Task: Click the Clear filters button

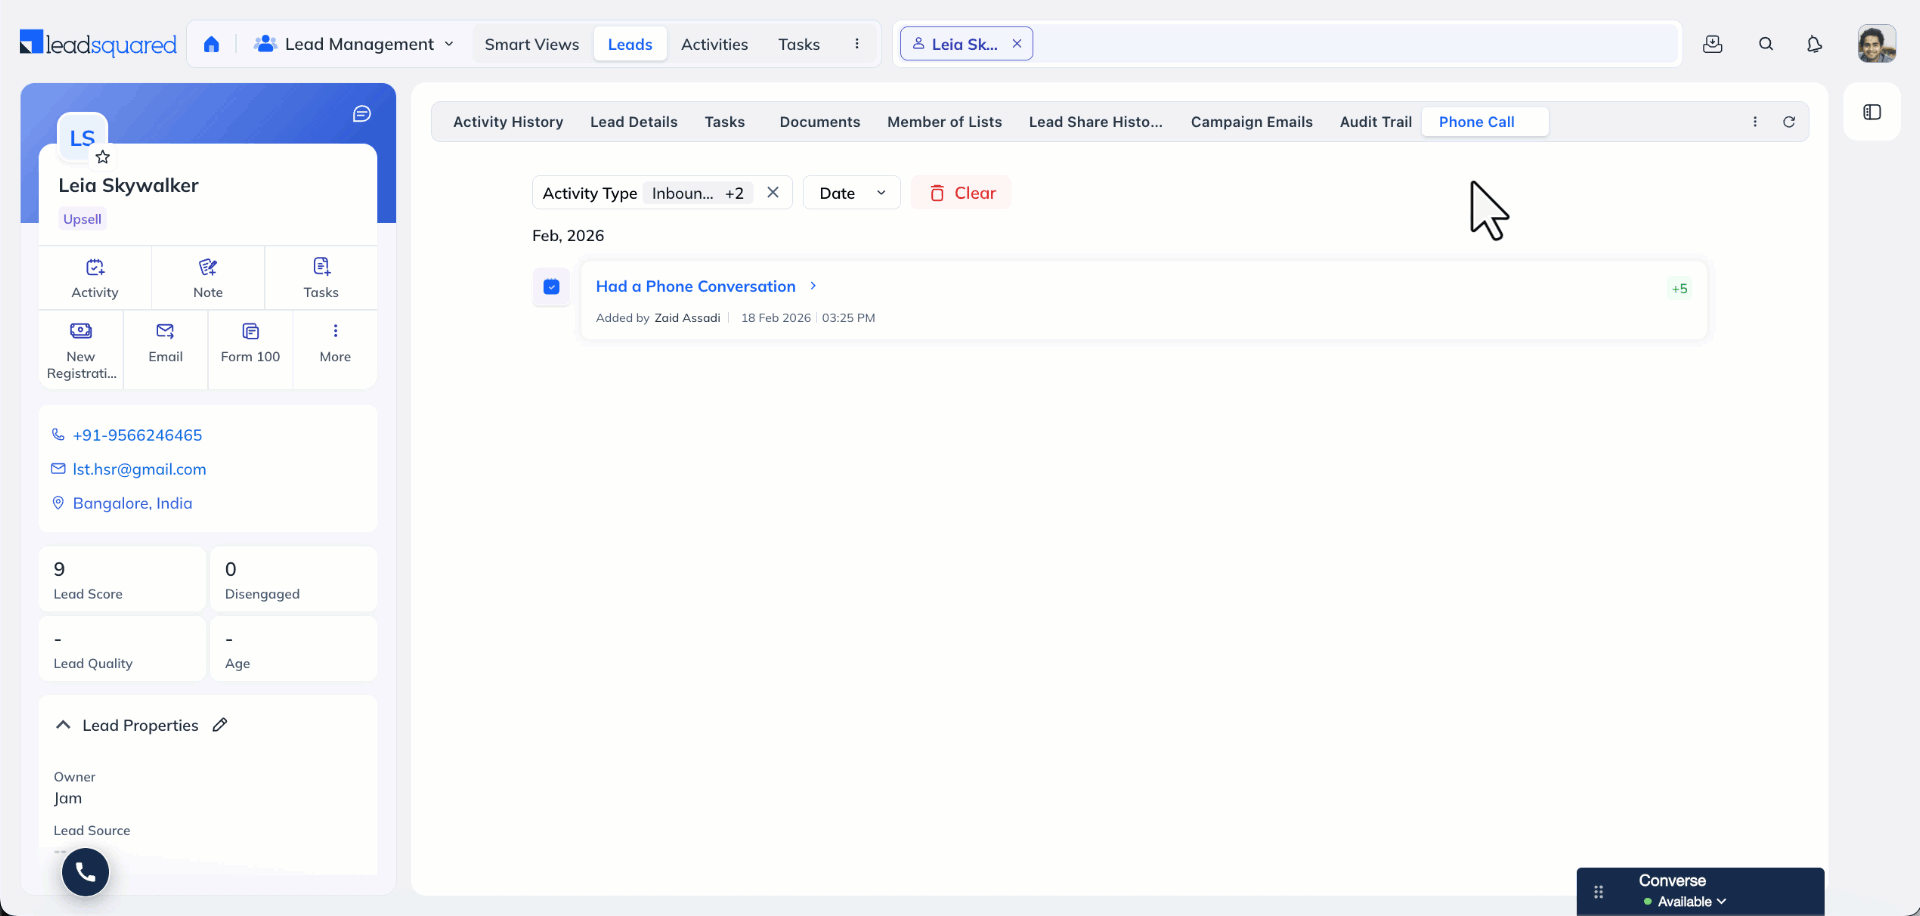Action: click(961, 192)
